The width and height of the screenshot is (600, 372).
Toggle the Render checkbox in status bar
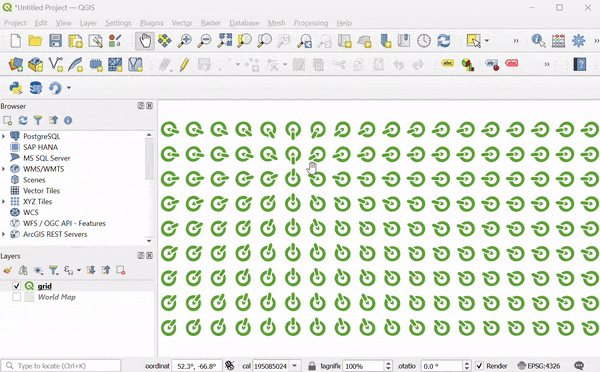[479, 366]
